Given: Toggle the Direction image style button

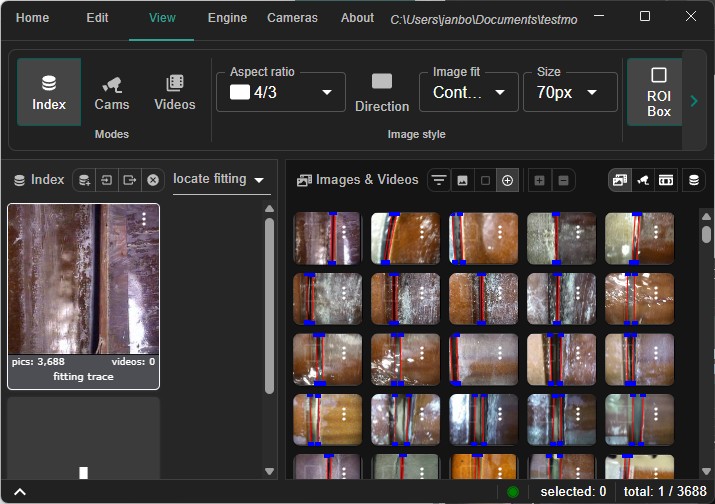Looking at the screenshot, I should 382,92.
